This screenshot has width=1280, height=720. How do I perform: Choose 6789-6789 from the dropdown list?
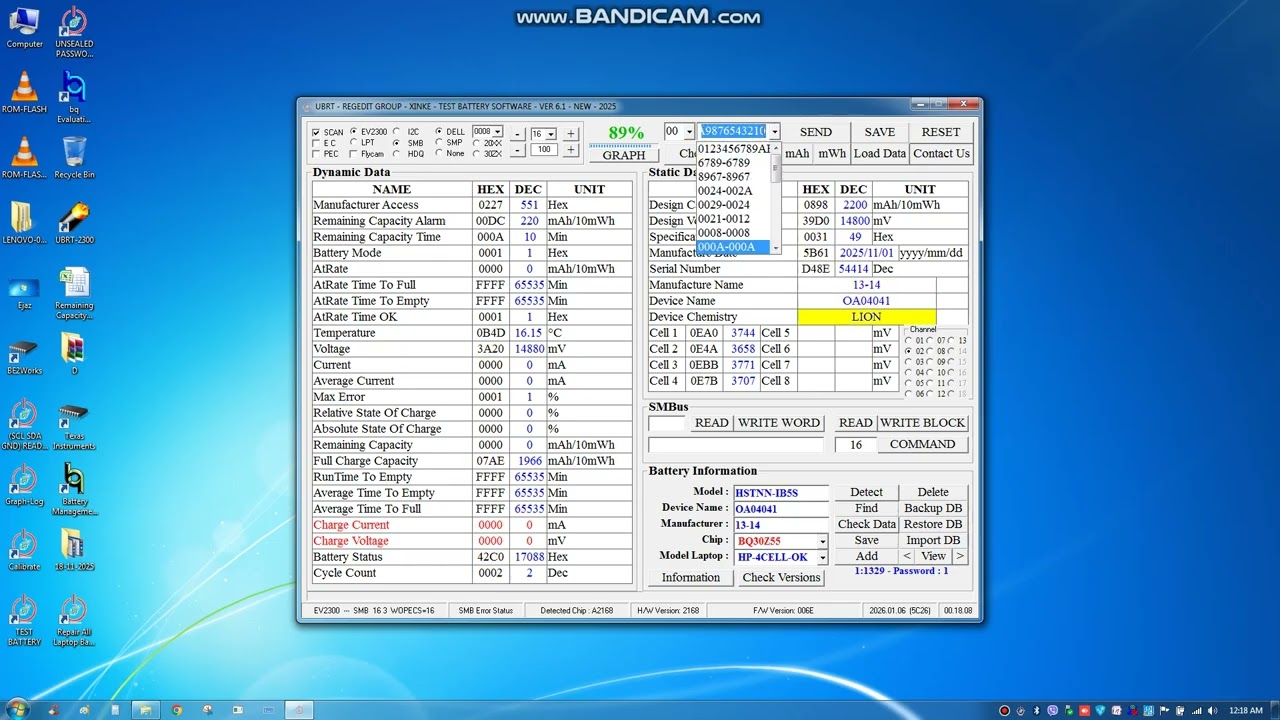point(733,163)
